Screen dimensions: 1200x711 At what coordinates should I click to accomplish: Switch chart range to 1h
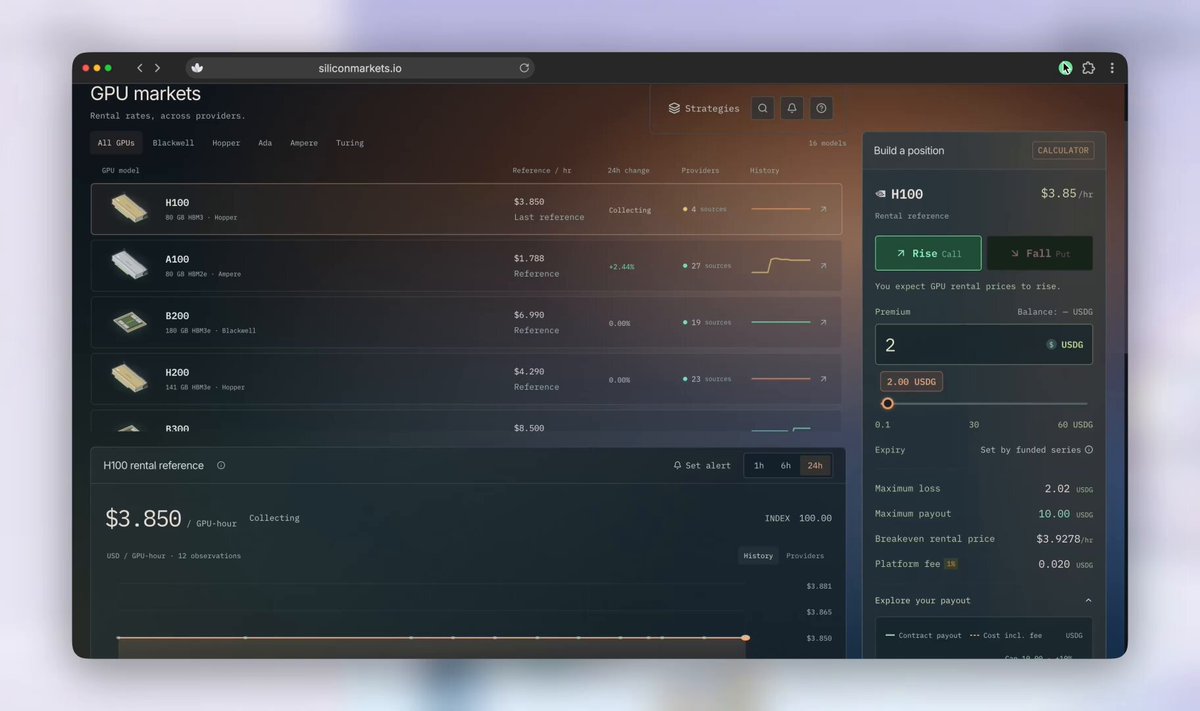[759, 466]
